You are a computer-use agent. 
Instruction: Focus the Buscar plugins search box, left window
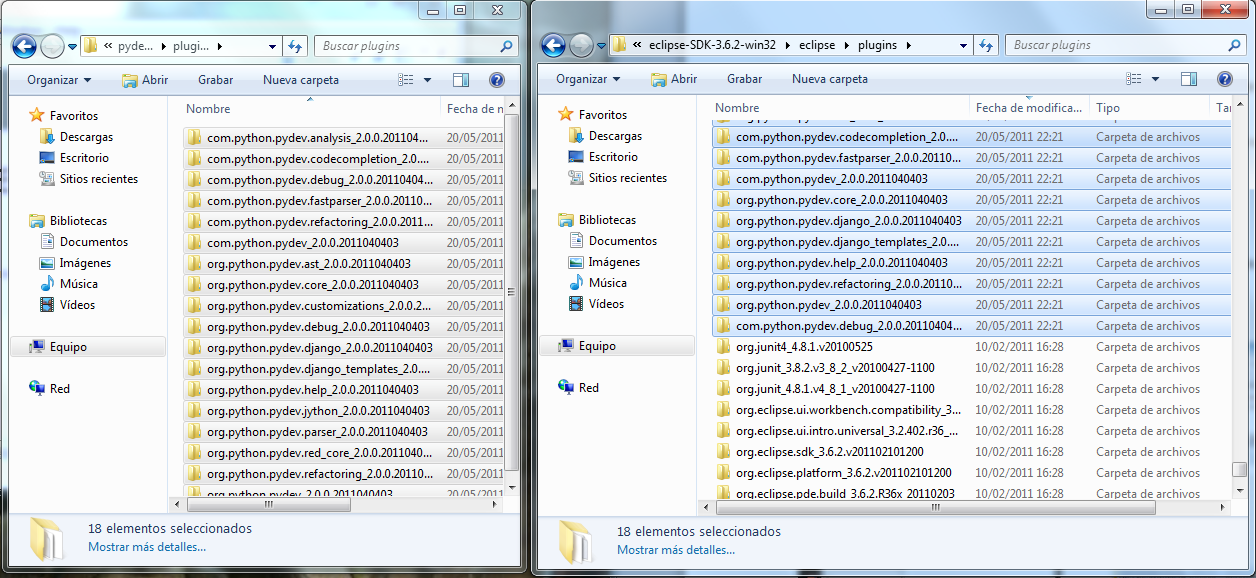click(416, 46)
